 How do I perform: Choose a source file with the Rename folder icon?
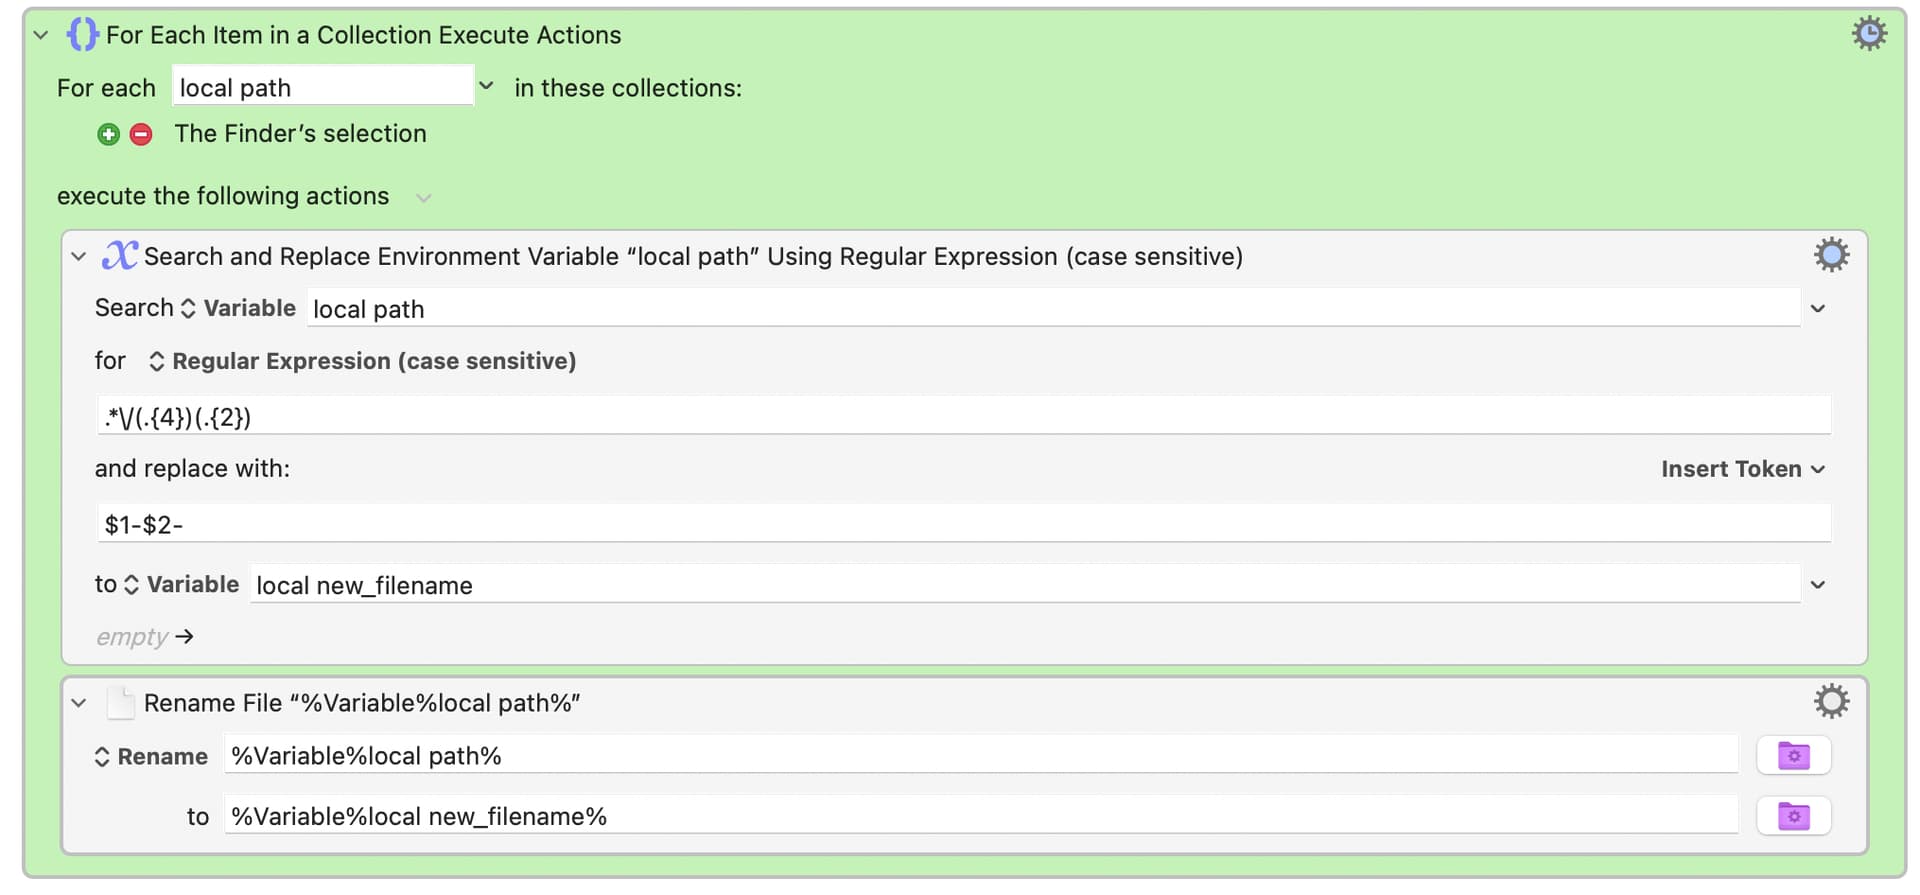[x=1793, y=755]
